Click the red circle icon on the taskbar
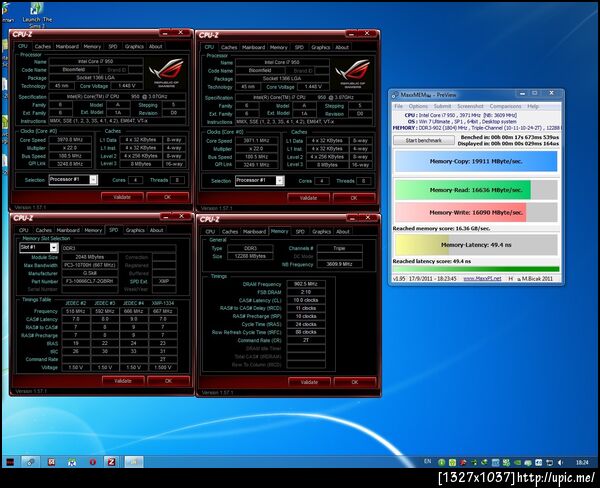Image resolution: width=600 pixels, height=488 pixels. pos(92,462)
